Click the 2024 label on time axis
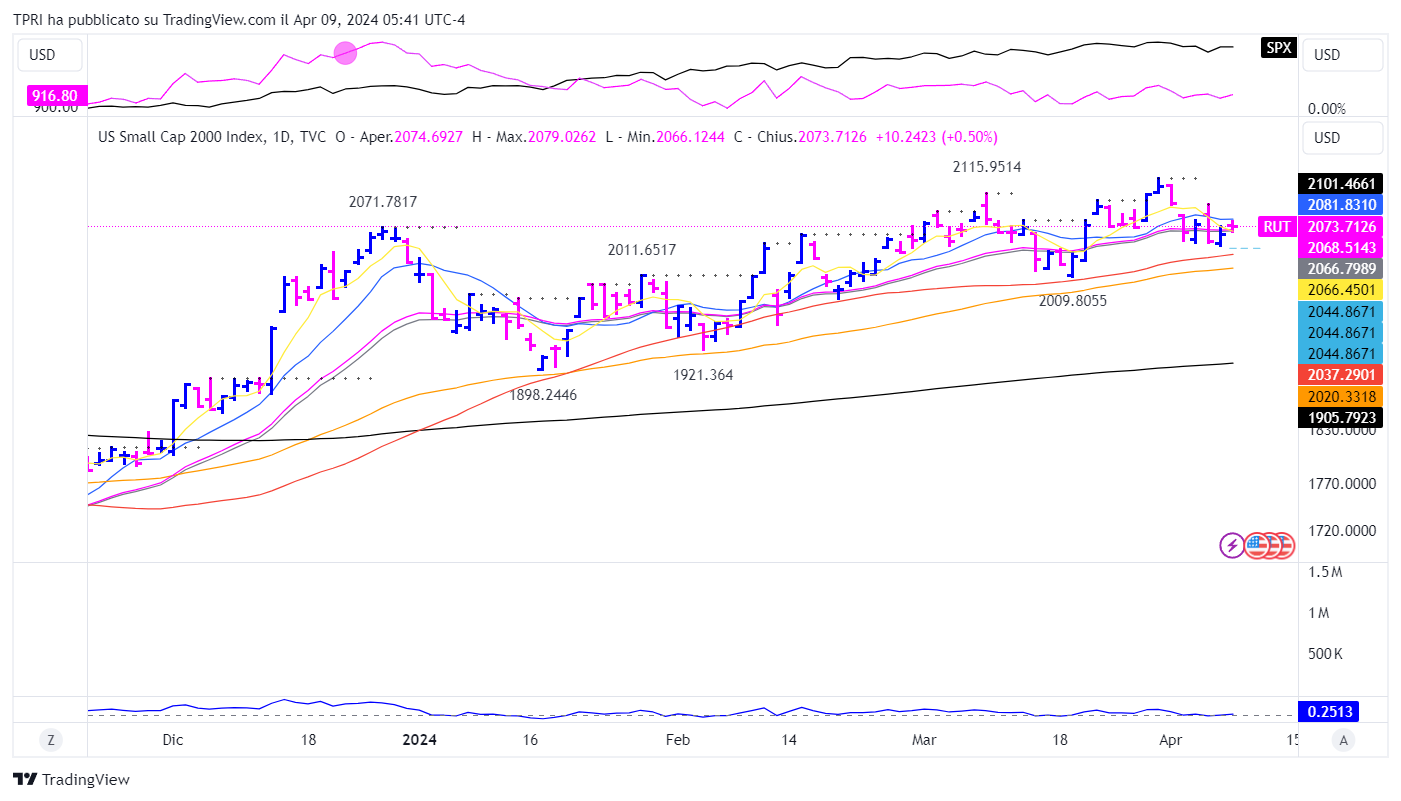 [x=419, y=740]
